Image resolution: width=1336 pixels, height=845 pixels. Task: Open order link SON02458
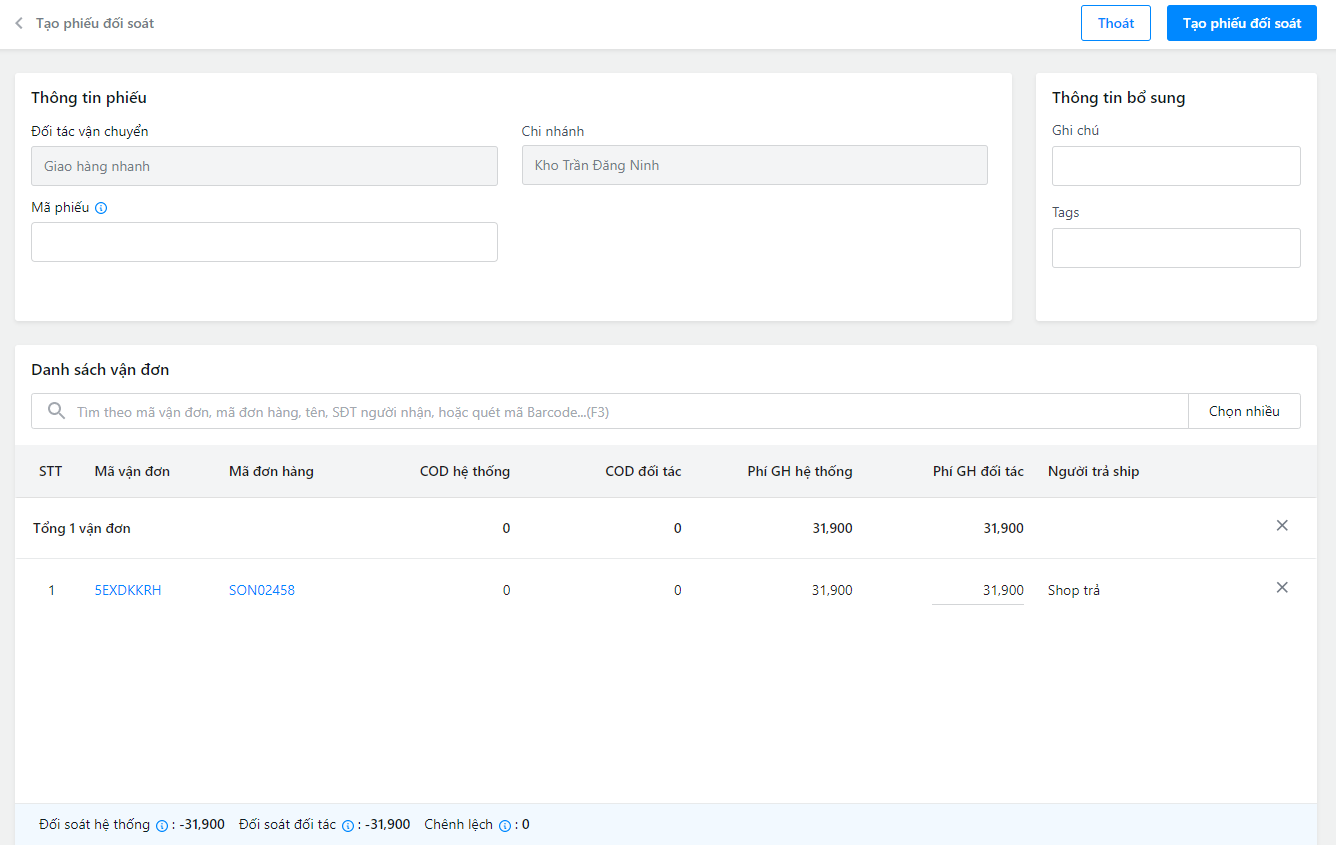coord(262,590)
